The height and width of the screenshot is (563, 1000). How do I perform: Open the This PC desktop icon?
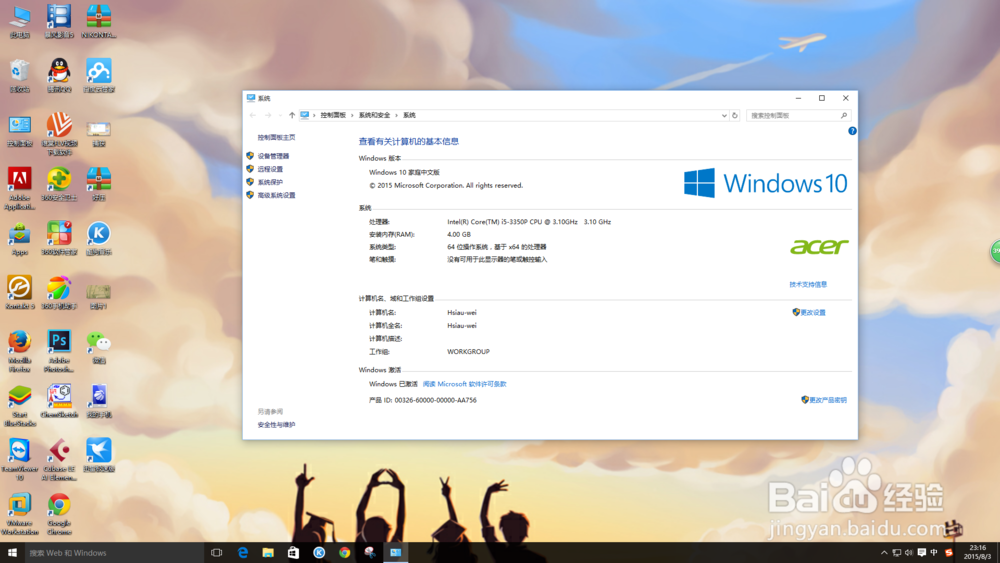pyautogui.click(x=20, y=20)
